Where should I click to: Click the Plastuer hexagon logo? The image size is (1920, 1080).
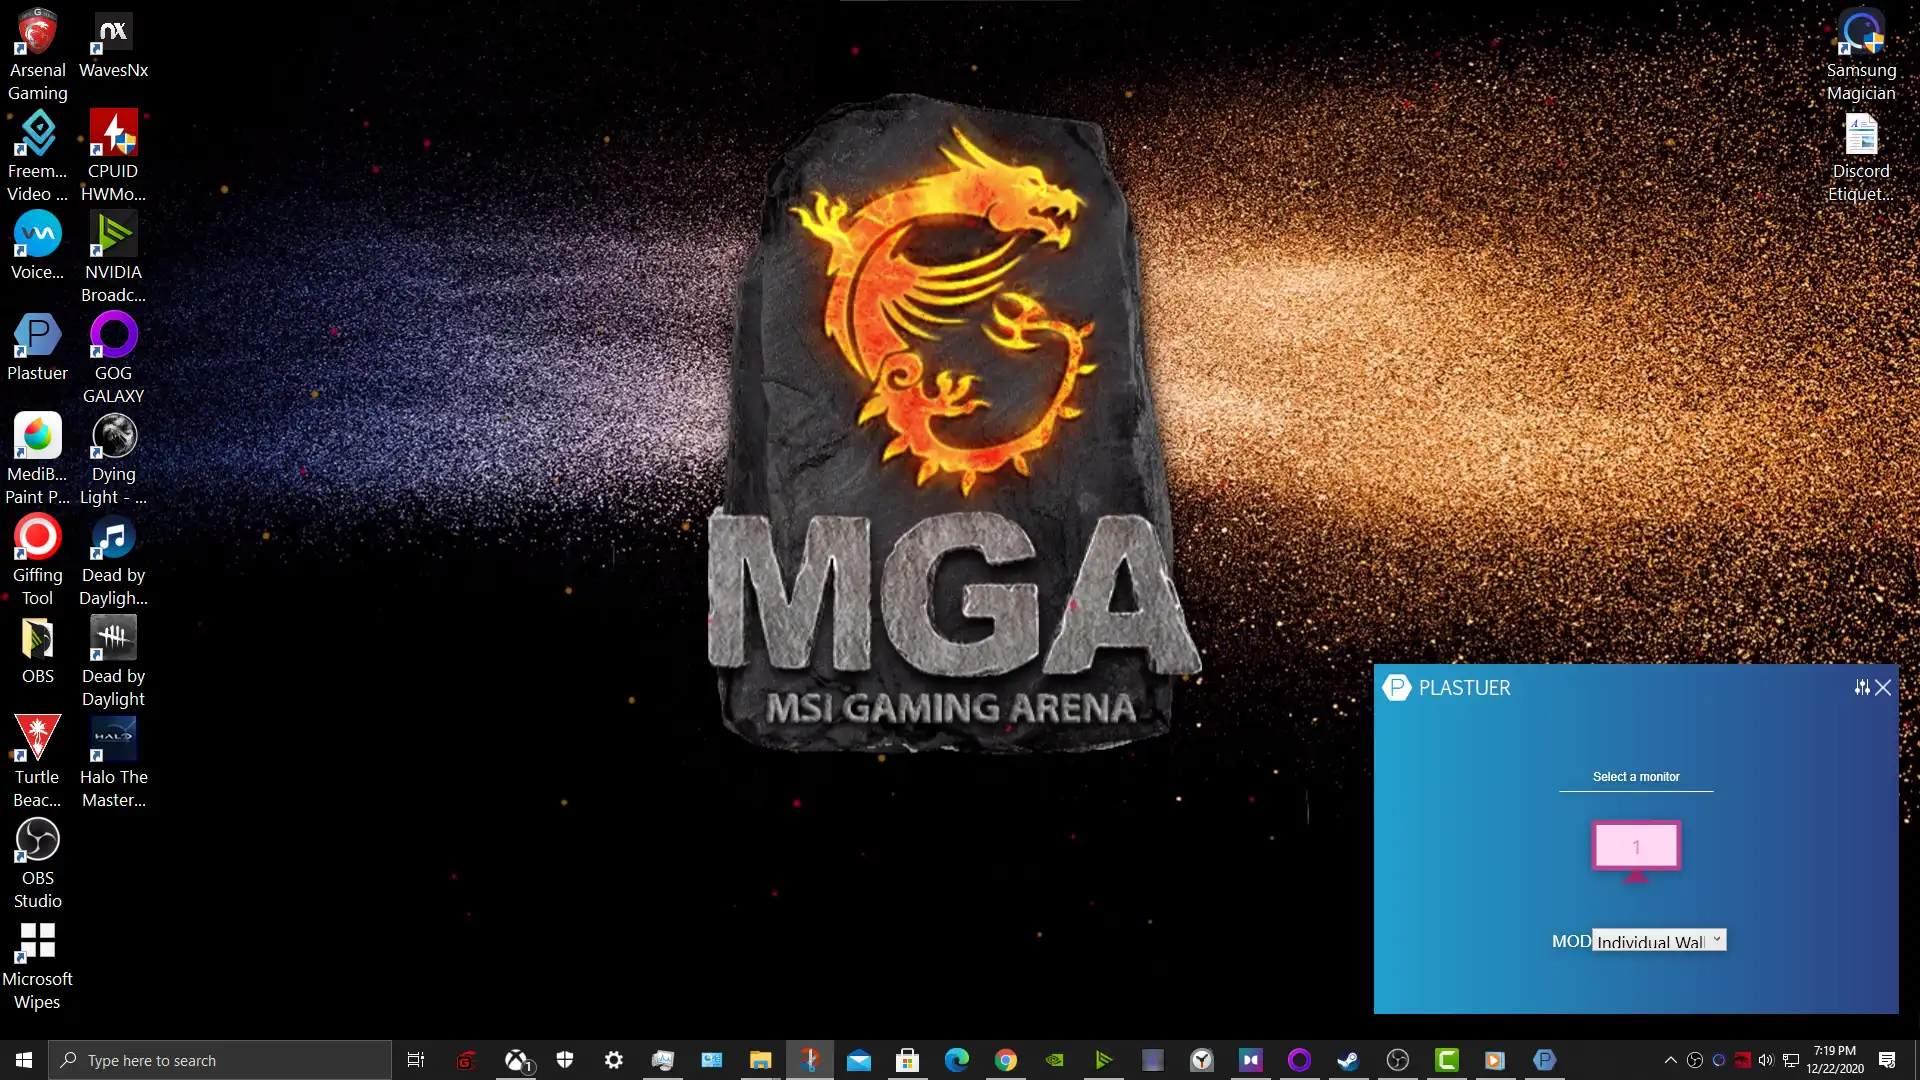tap(1396, 687)
